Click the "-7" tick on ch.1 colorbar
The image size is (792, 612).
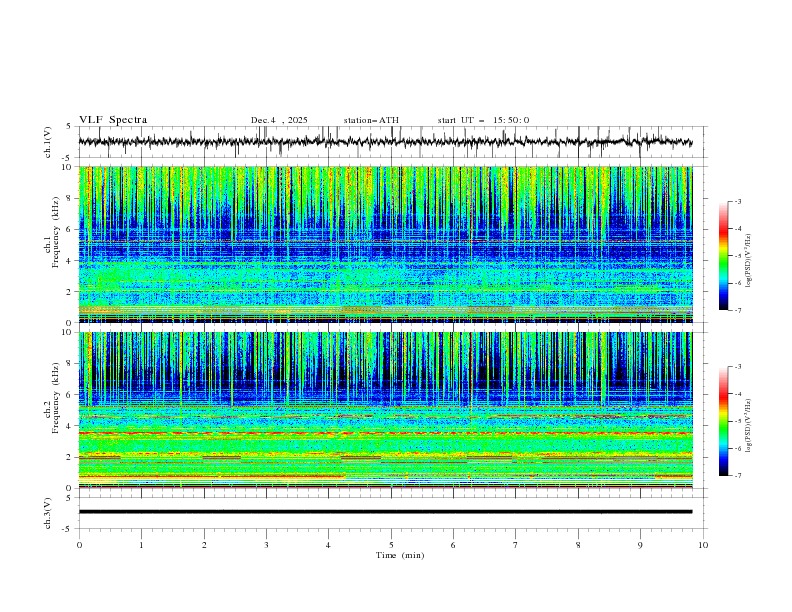point(738,310)
